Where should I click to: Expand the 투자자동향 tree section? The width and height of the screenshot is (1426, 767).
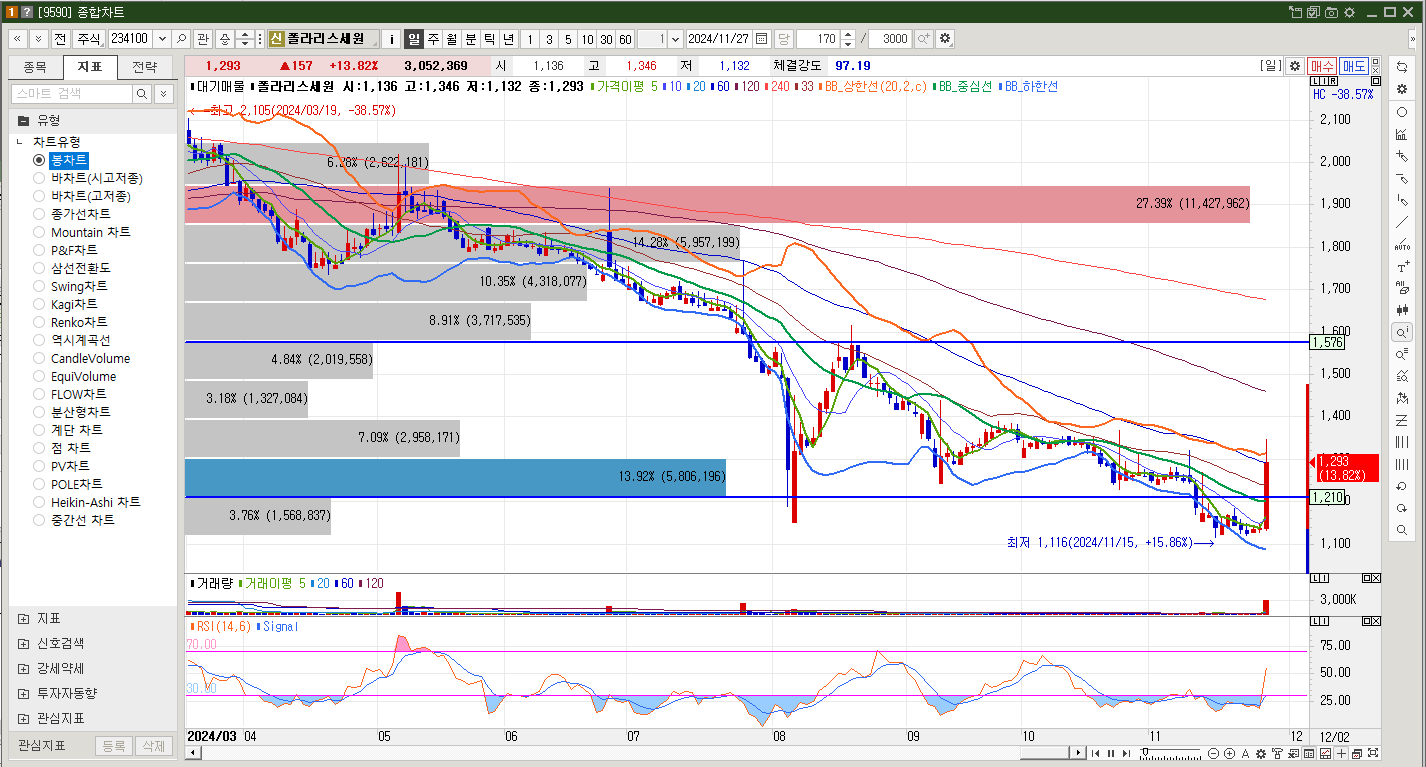(x=23, y=693)
